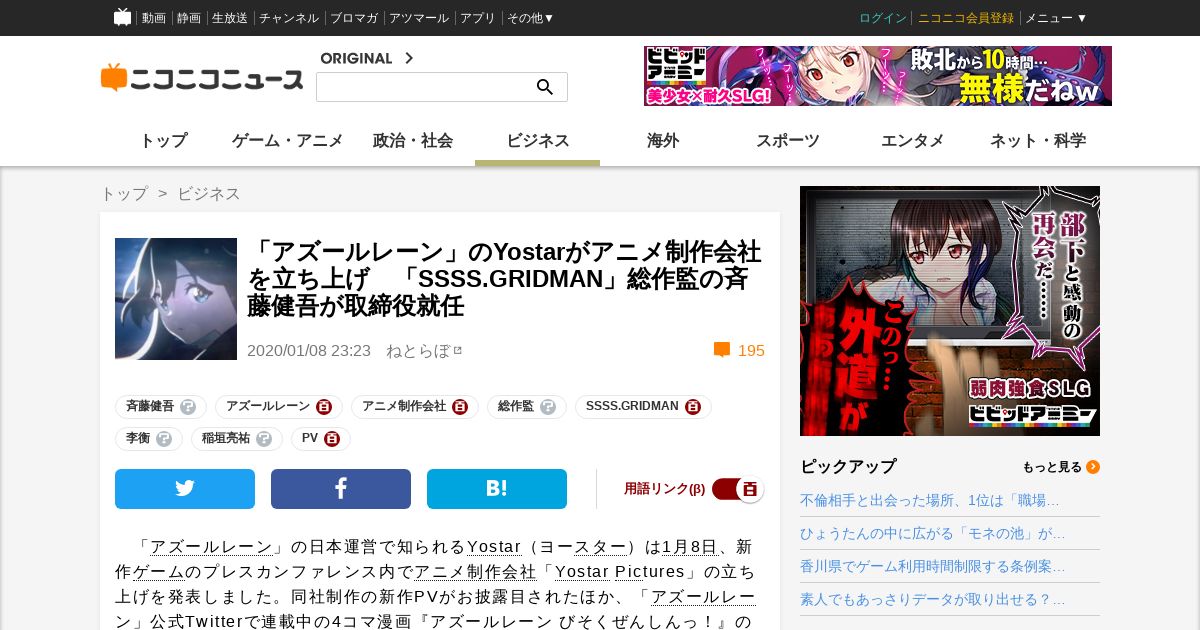Open the 海外 tab
The width and height of the screenshot is (1200, 630).
[x=663, y=141]
